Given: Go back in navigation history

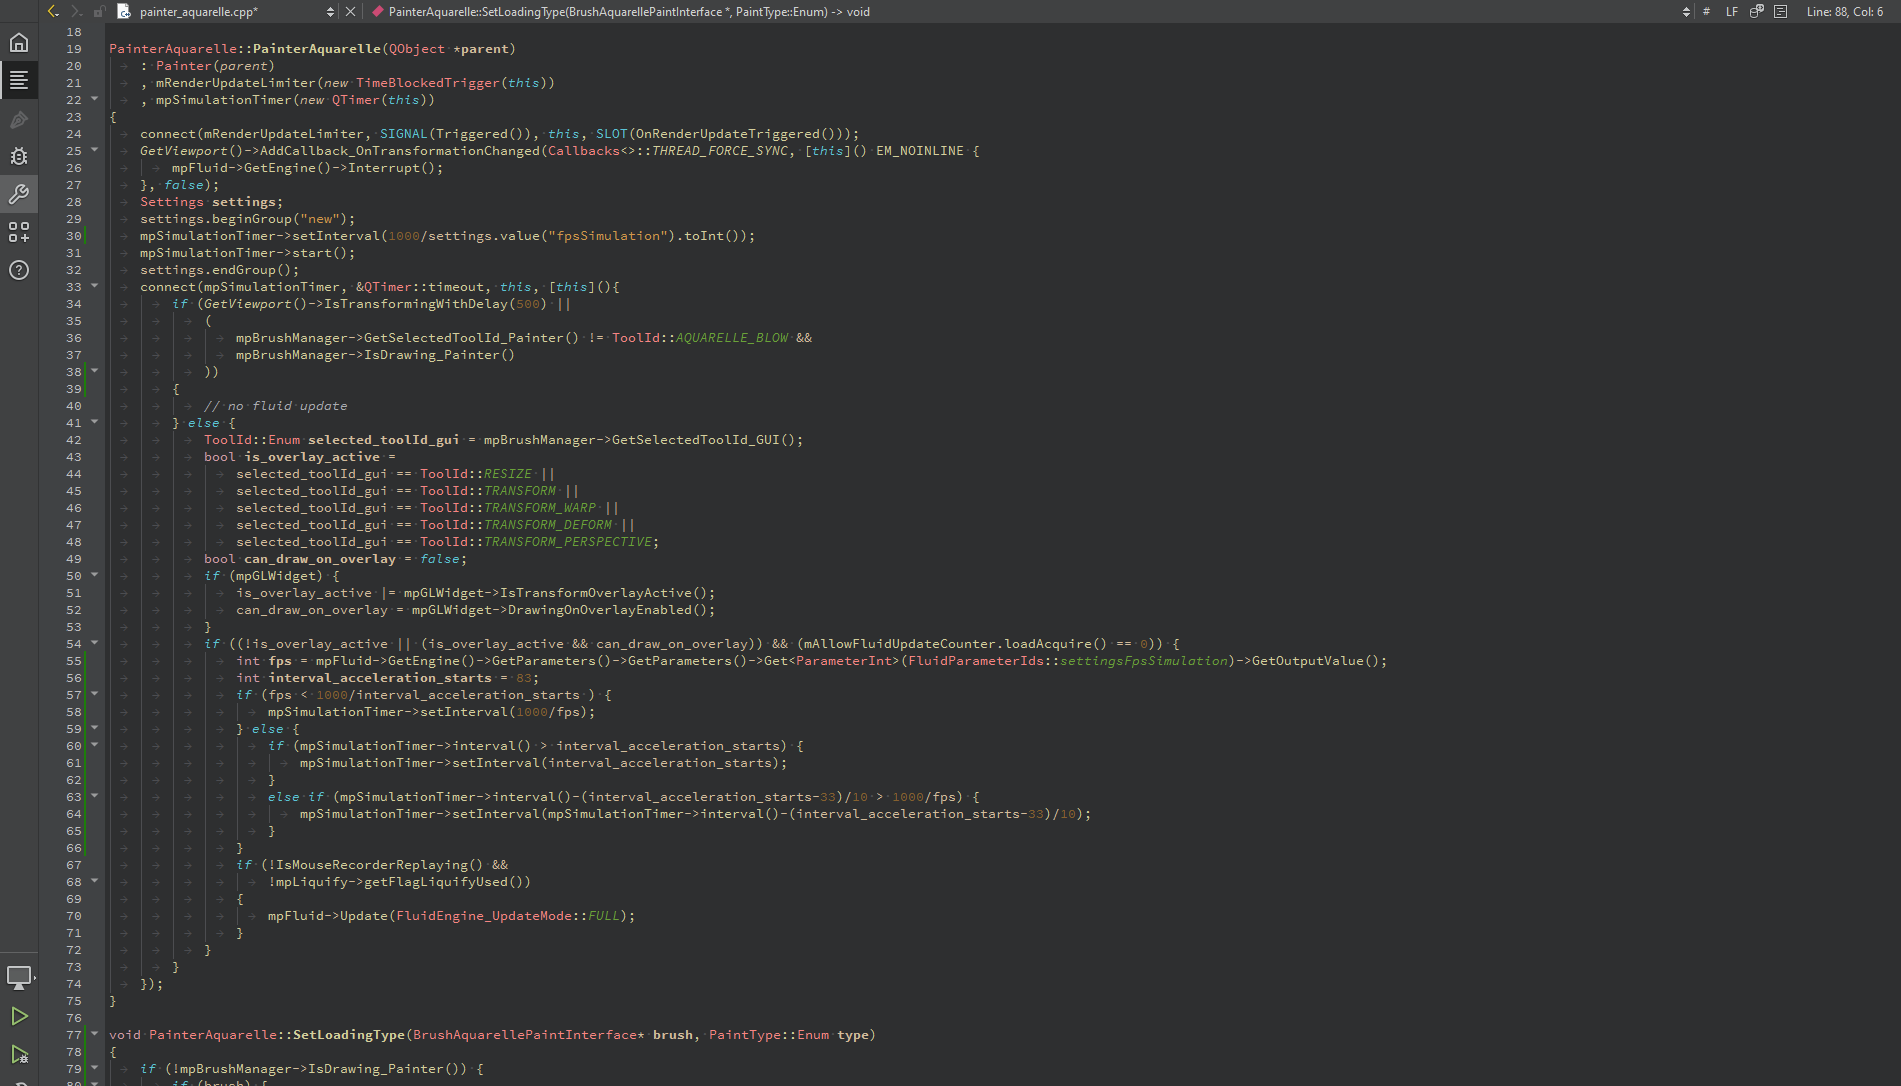Looking at the screenshot, I should [53, 12].
